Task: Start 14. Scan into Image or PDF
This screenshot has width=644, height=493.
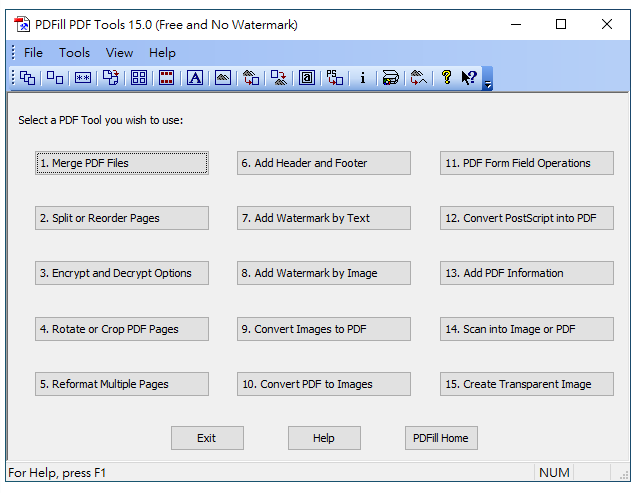Action: [527, 329]
